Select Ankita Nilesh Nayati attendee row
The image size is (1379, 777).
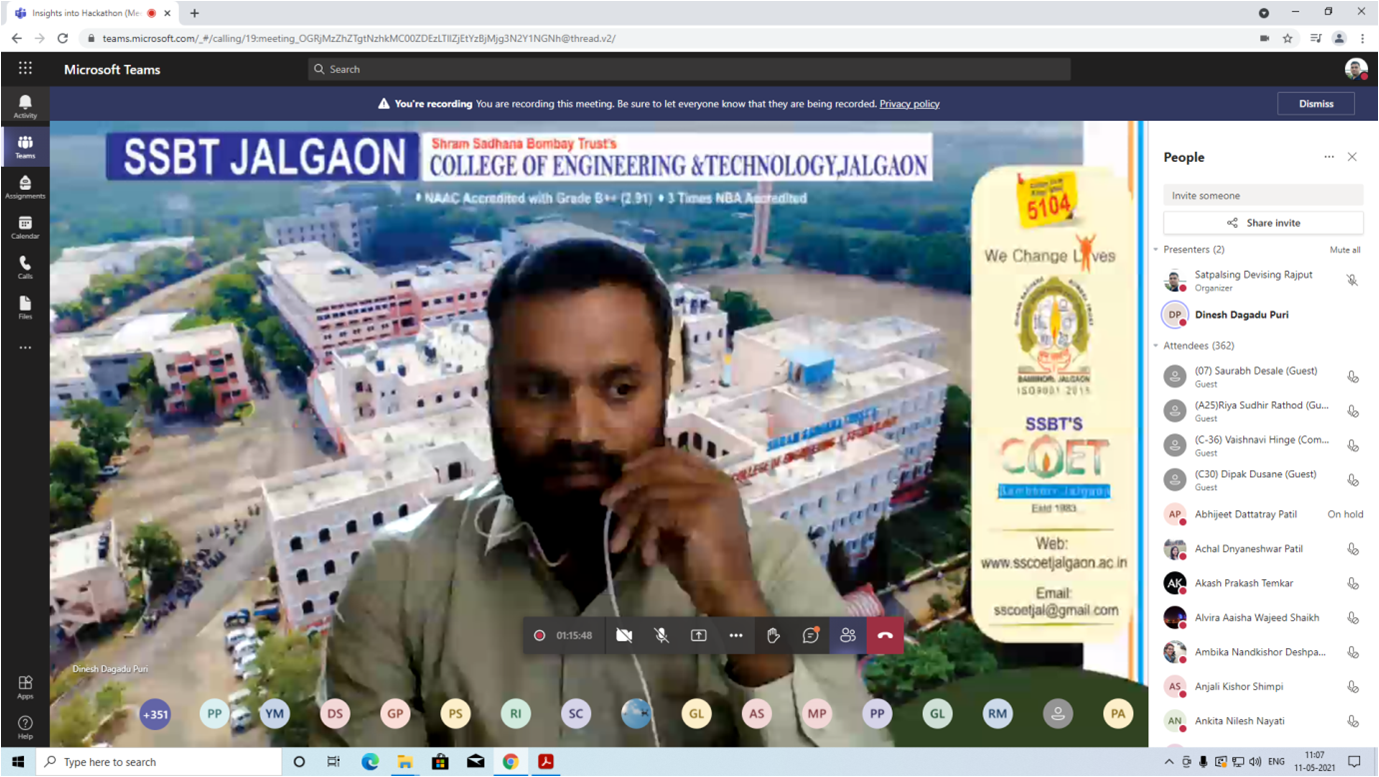(x=1263, y=721)
